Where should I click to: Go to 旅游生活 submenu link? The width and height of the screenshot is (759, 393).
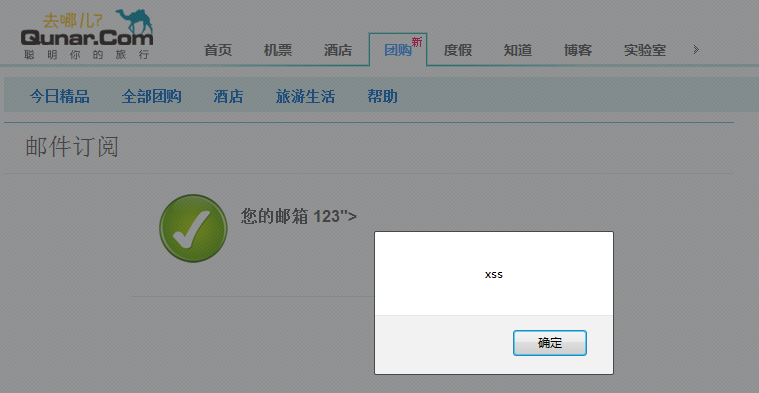[x=305, y=96]
